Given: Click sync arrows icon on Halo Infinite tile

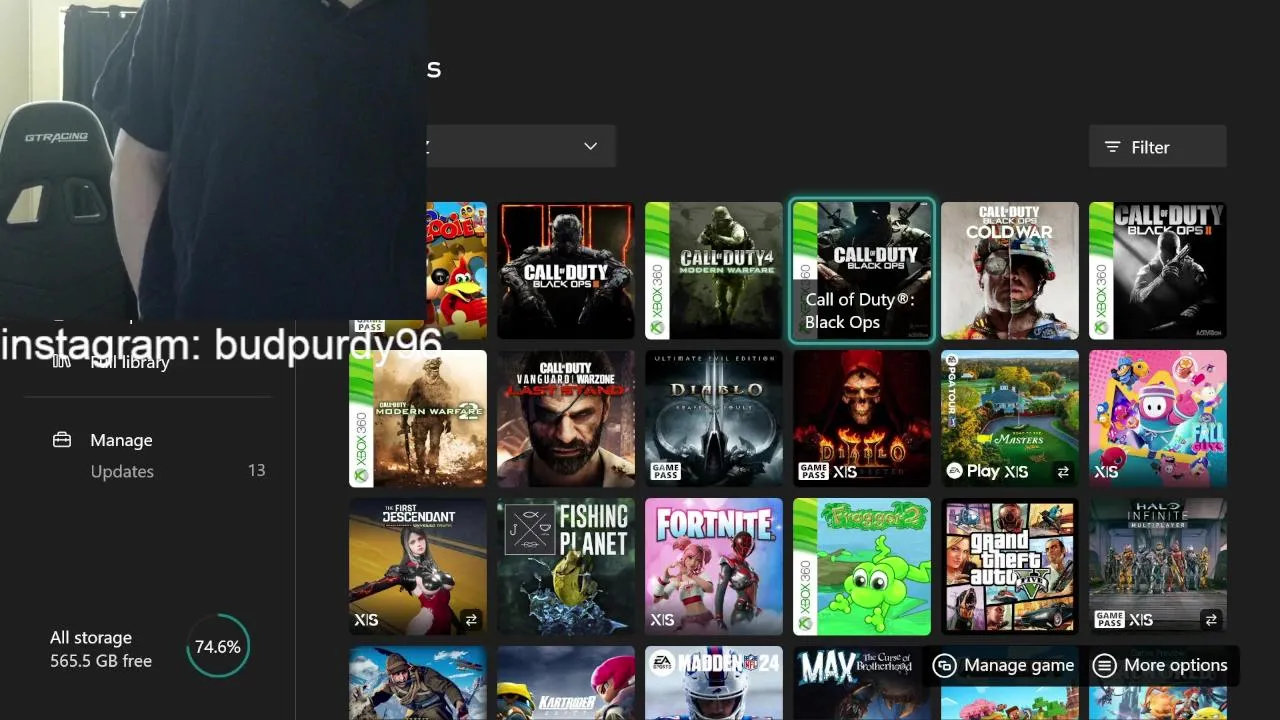Looking at the screenshot, I should 1211,620.
